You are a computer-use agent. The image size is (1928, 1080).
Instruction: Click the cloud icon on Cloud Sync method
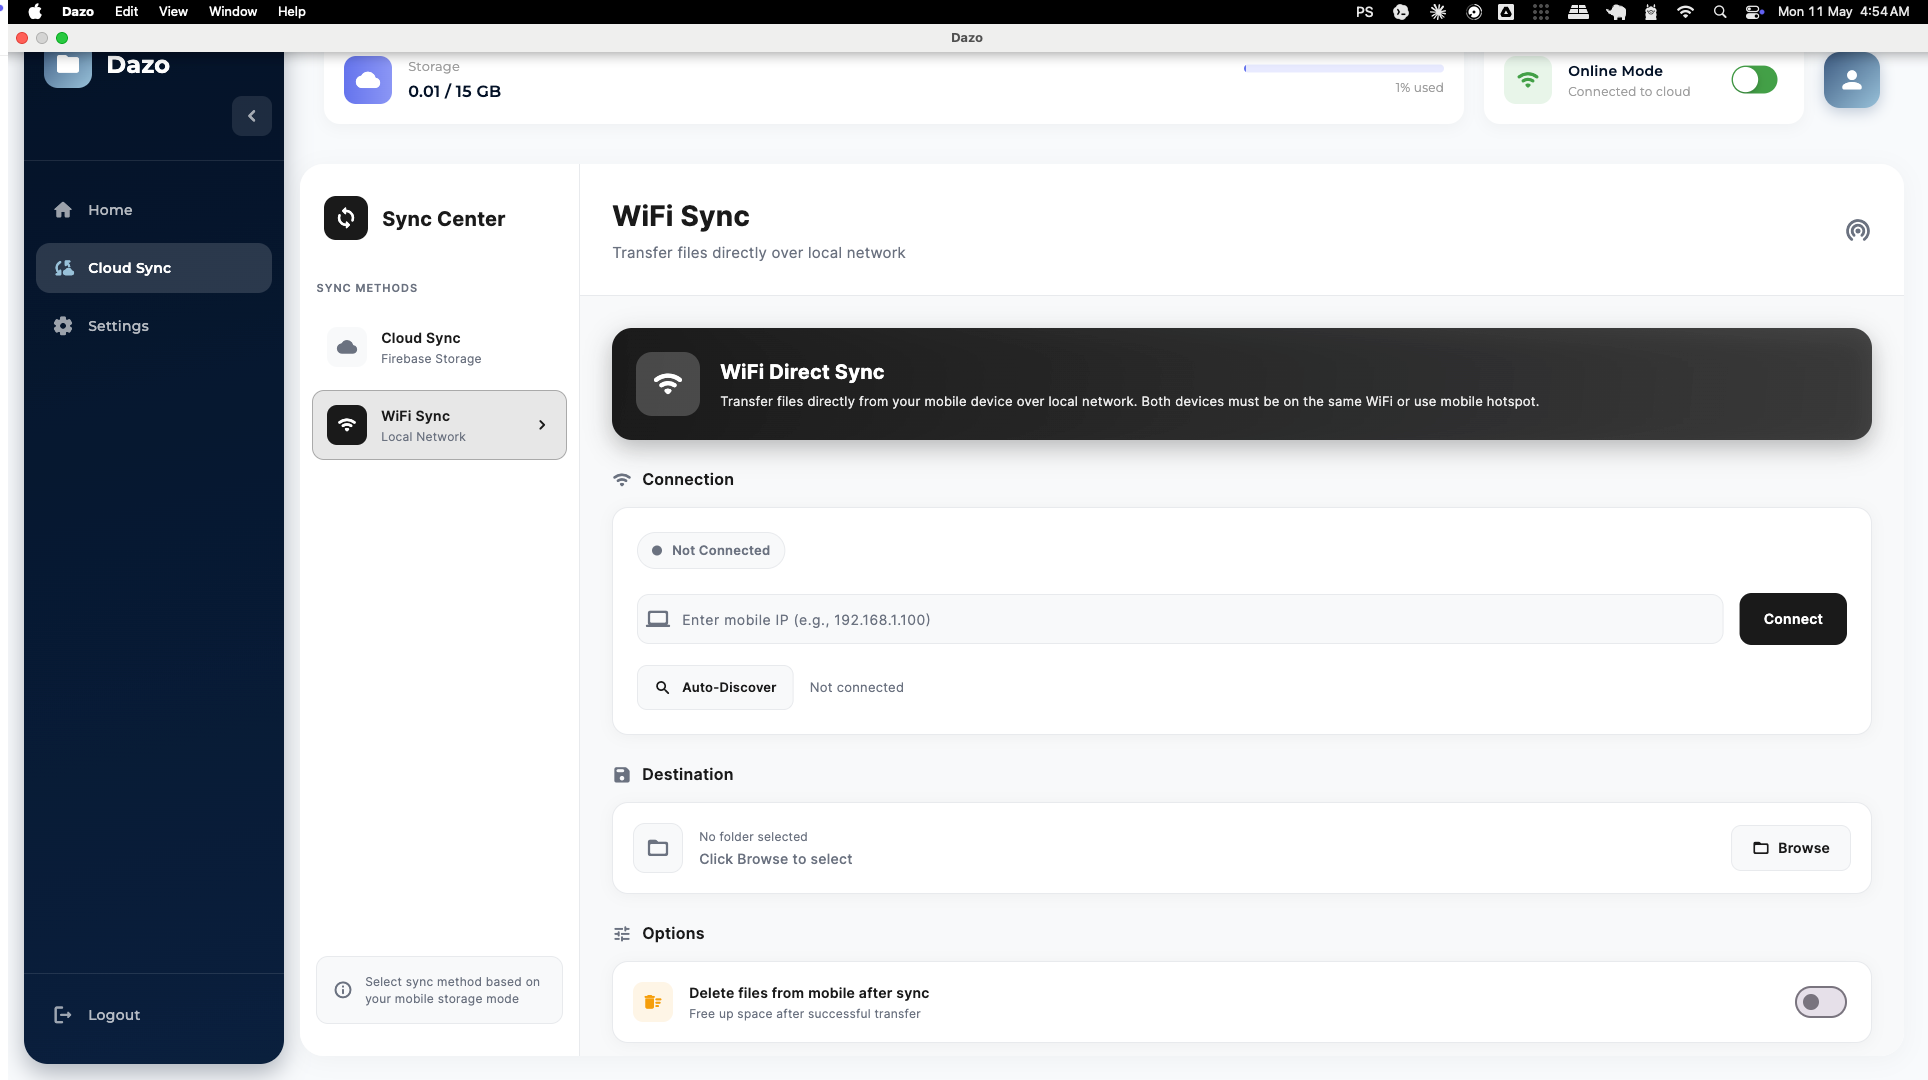coord(347,347)
